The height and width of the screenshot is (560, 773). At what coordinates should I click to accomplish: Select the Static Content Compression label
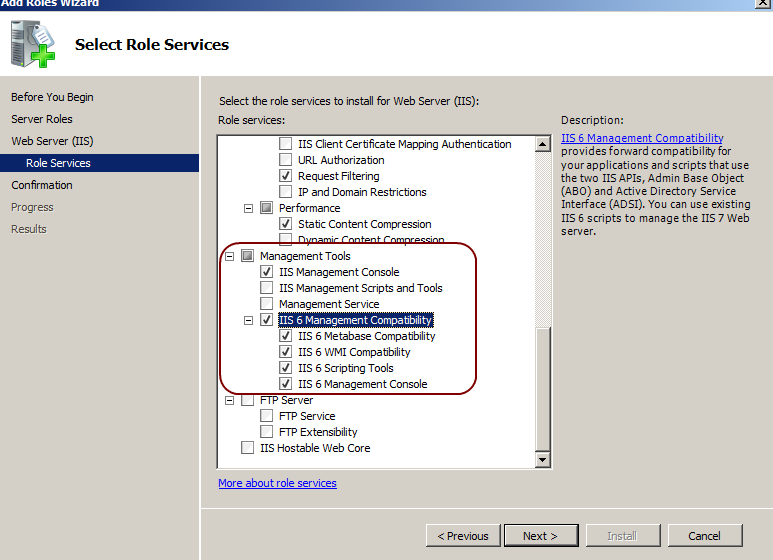(x=365, y=224)
